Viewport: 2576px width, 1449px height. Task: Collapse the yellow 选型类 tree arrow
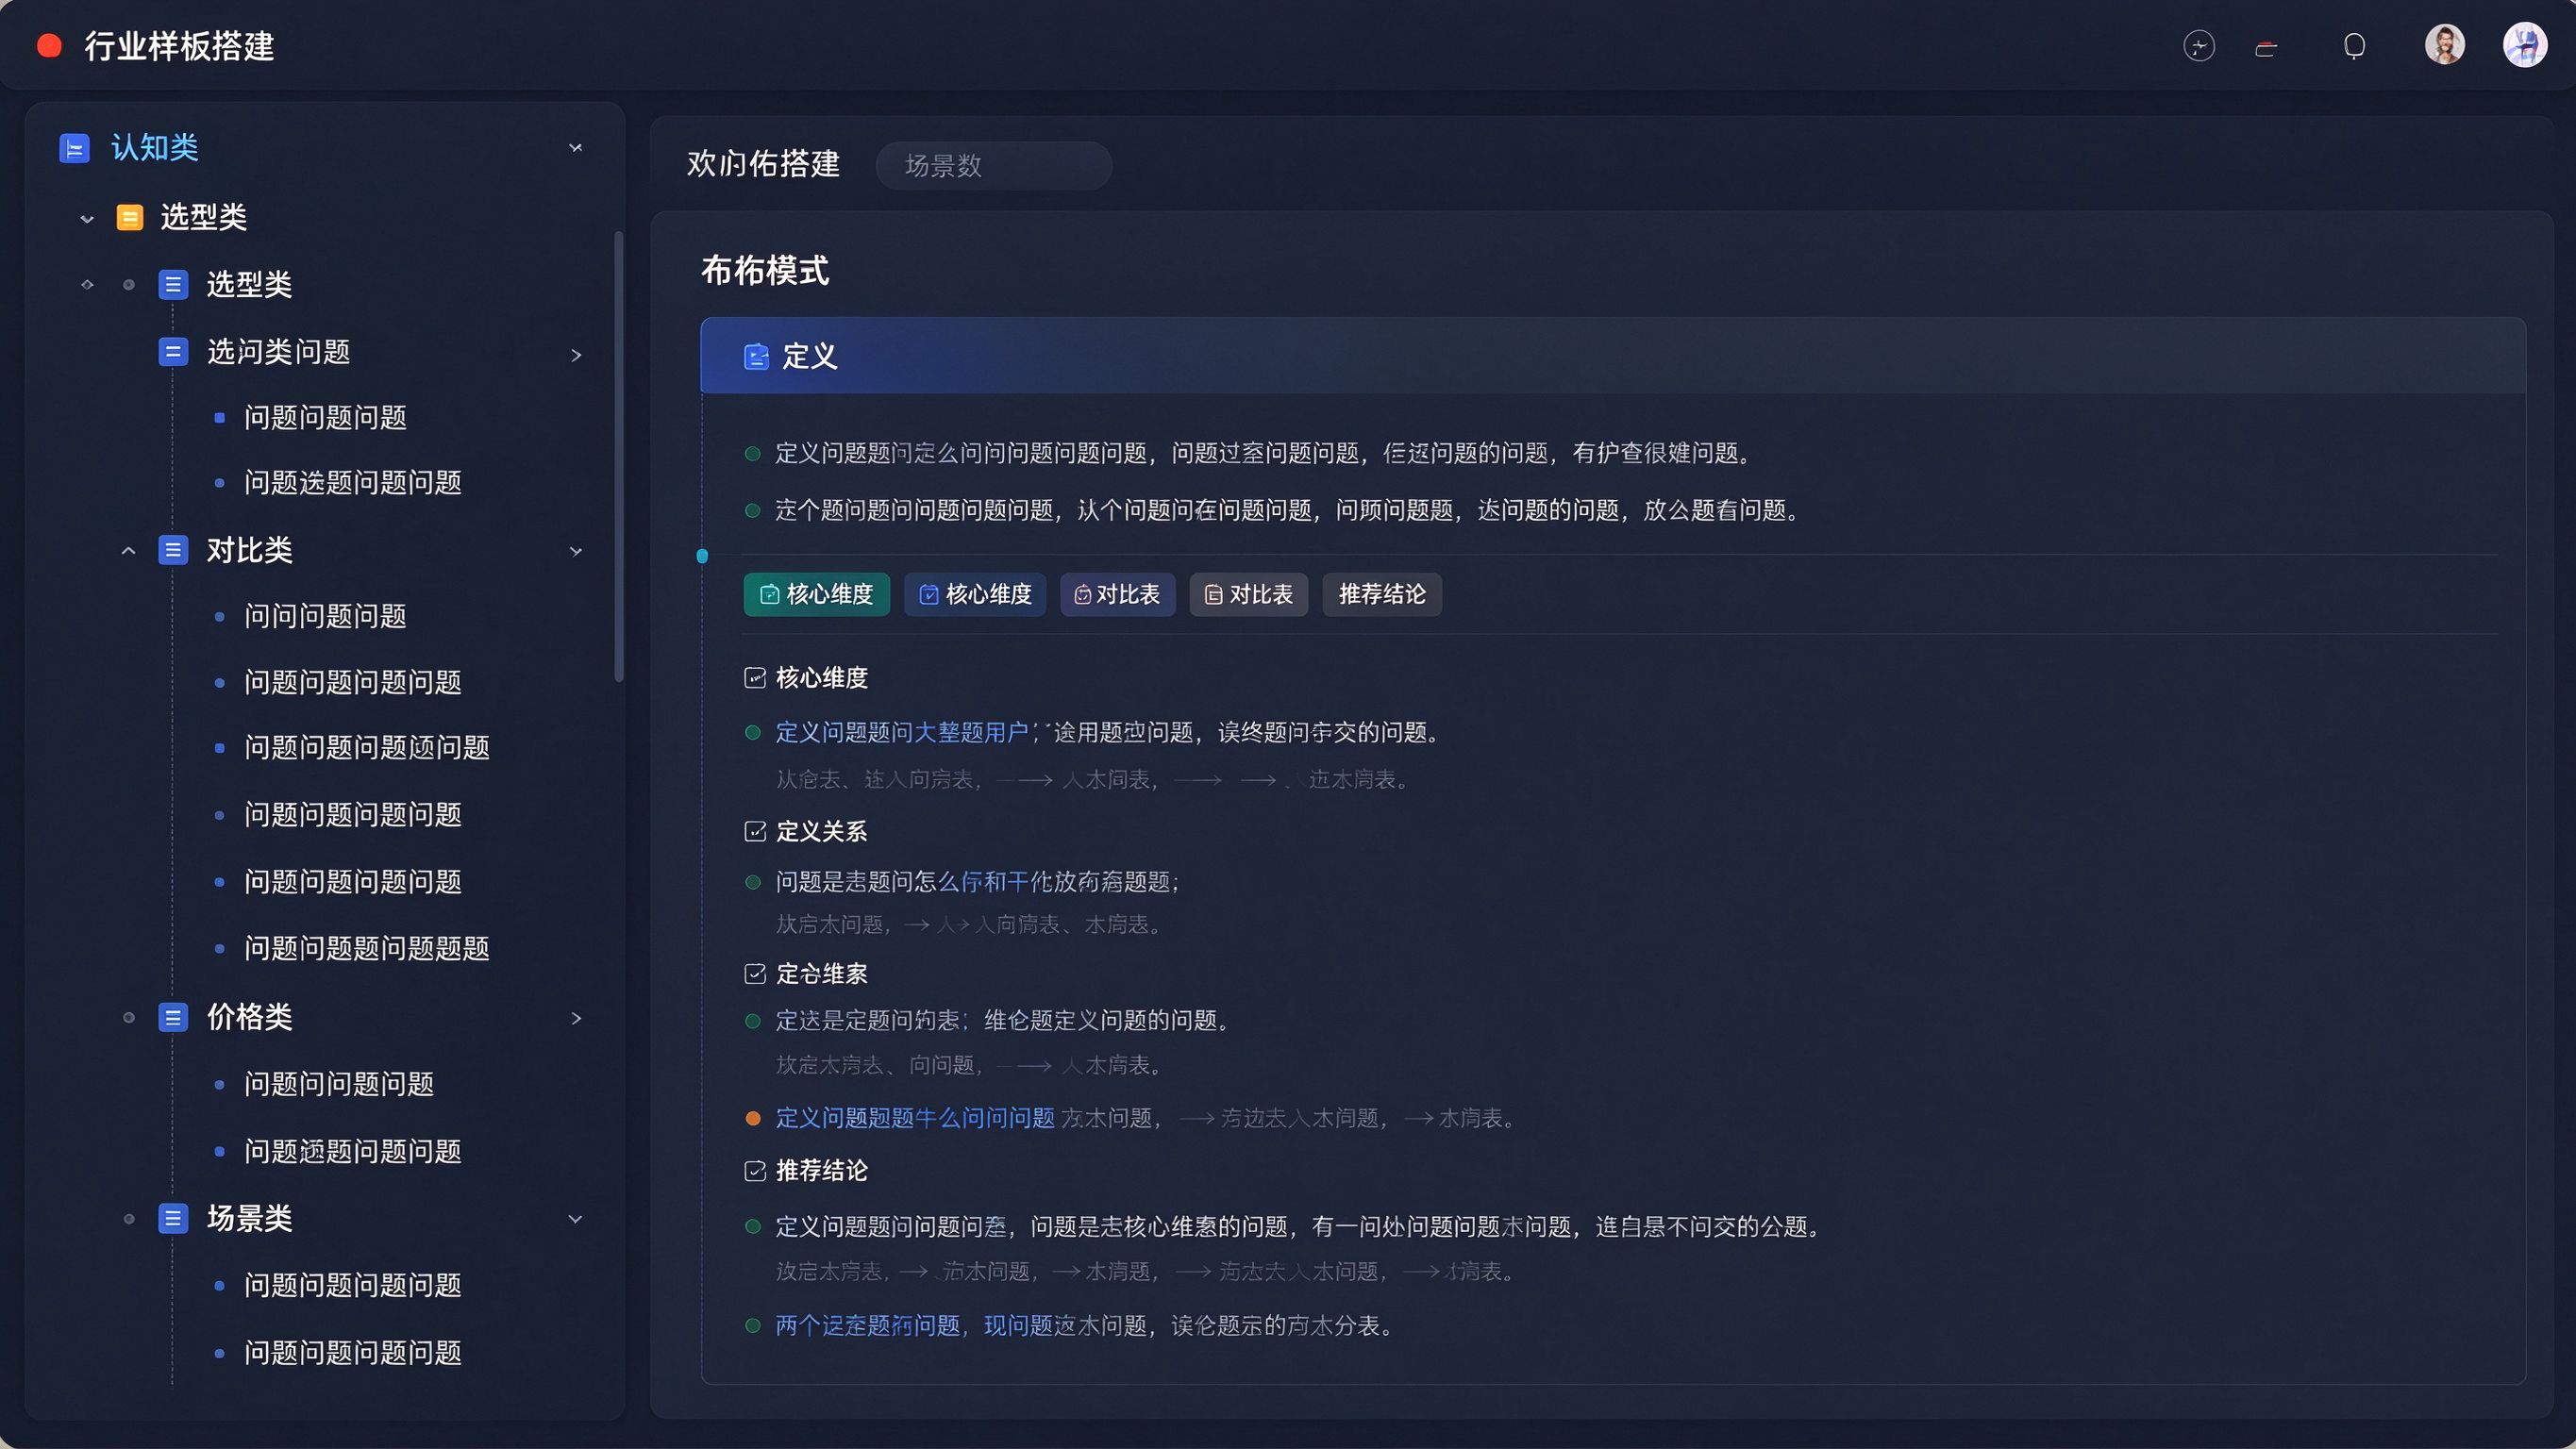(x=87, y=219)
